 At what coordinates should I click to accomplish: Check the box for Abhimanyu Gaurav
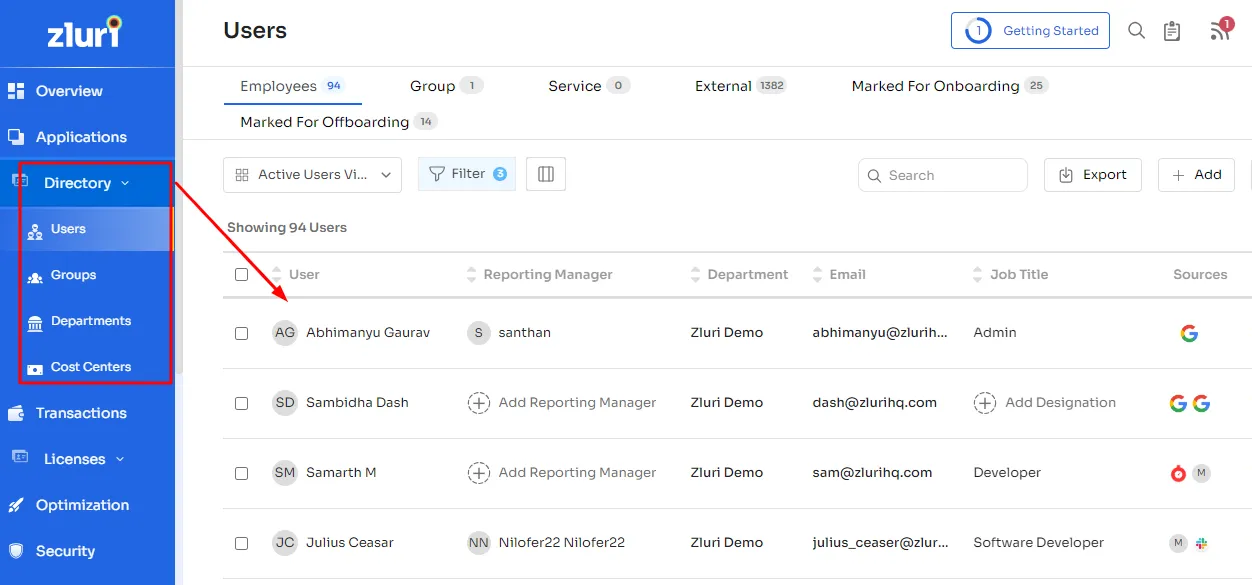pos(241,333)
